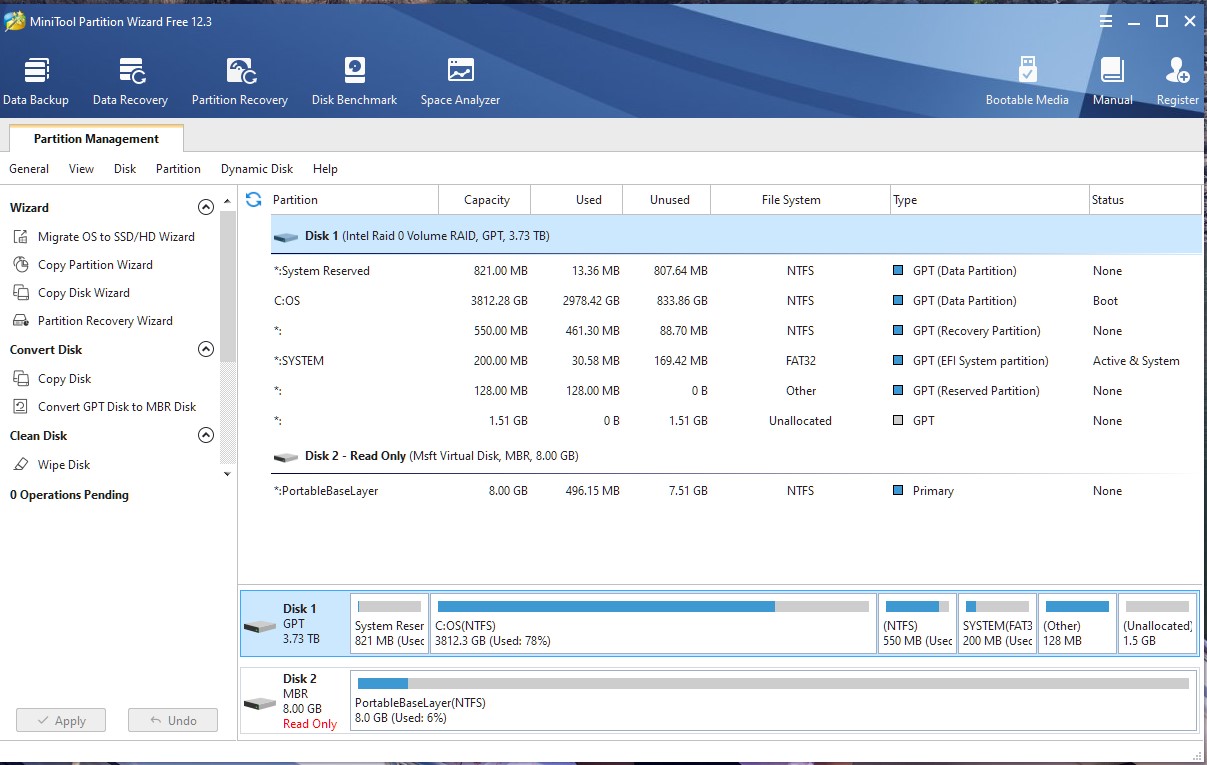The image size is (1207, 765).
Task: Click the C:OS(NTFS) block in disk map
Action: point(653,624)
